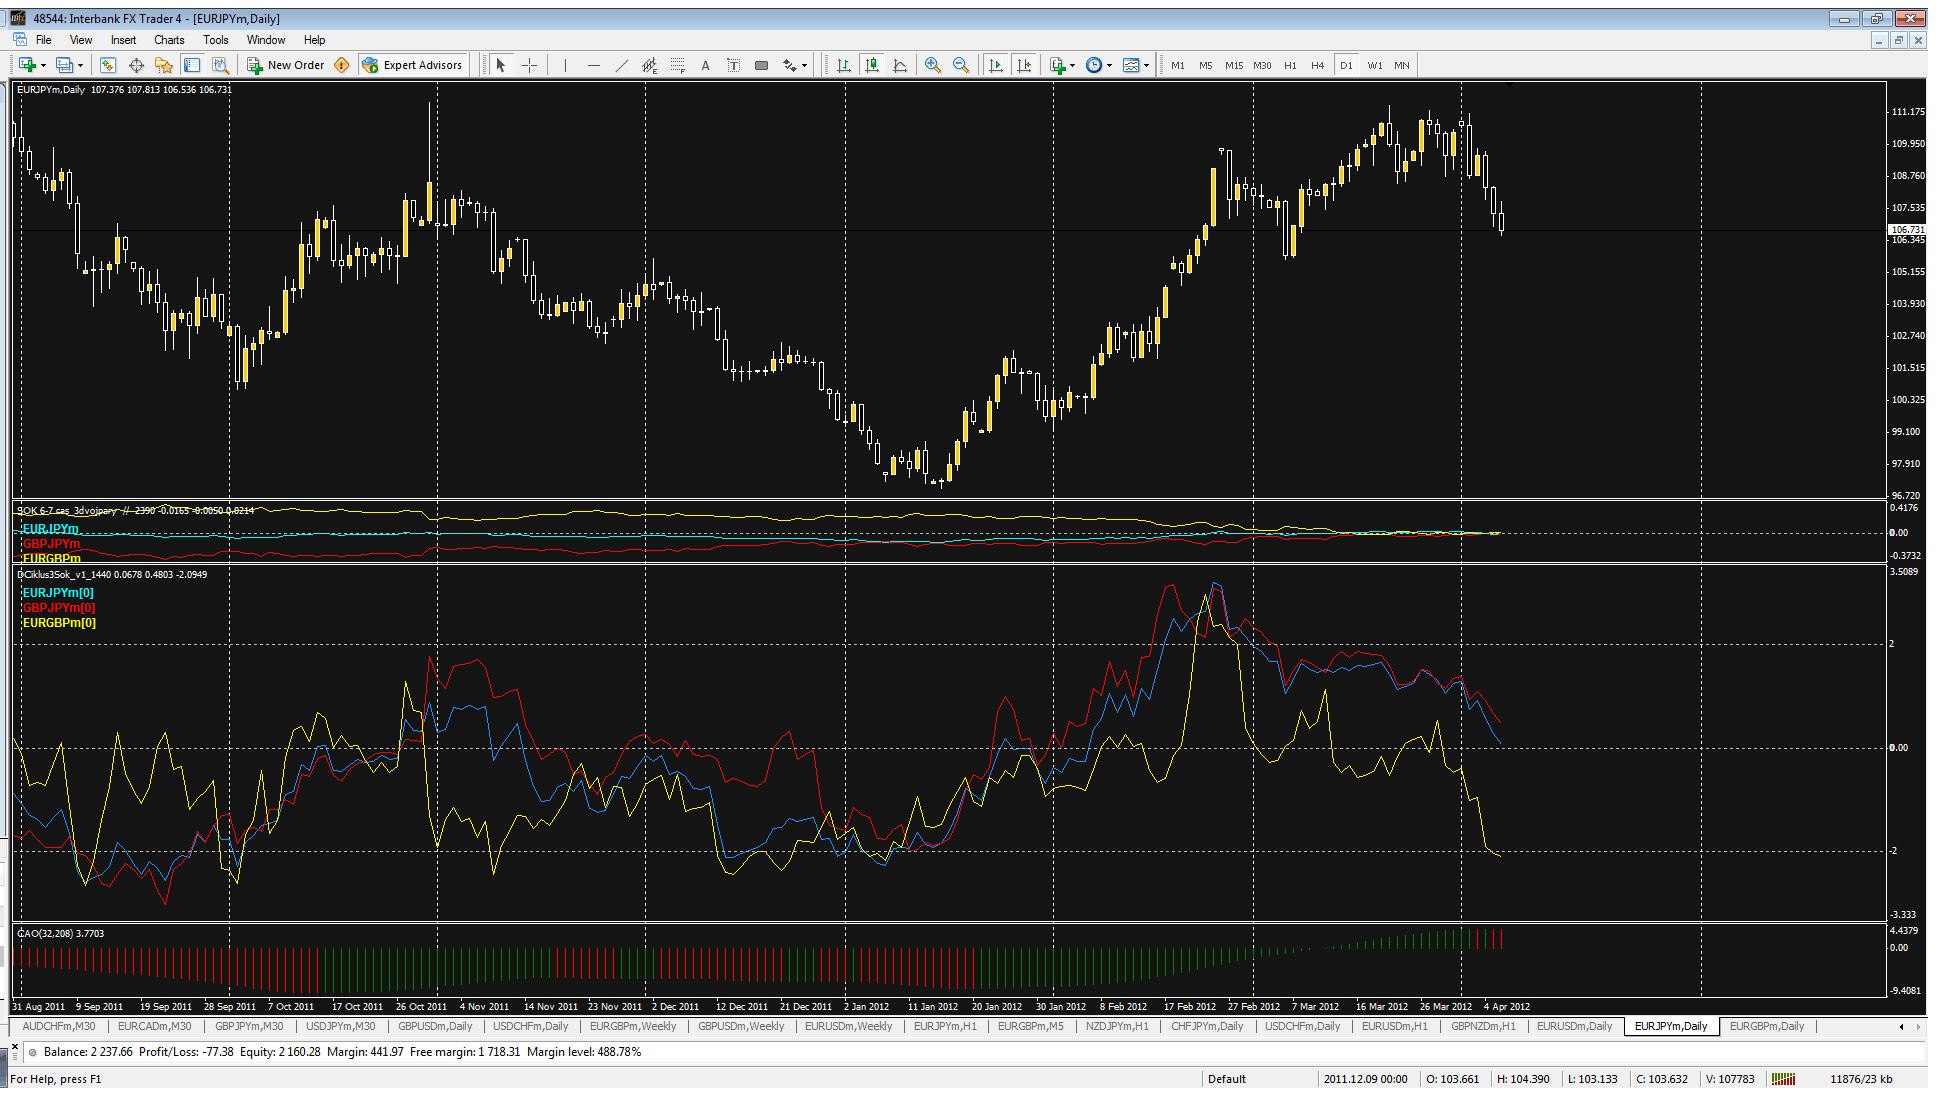Select the Cursor arrow tool
The image size is (1936, 1096).
pyautogui.click(x=501, y=65)
